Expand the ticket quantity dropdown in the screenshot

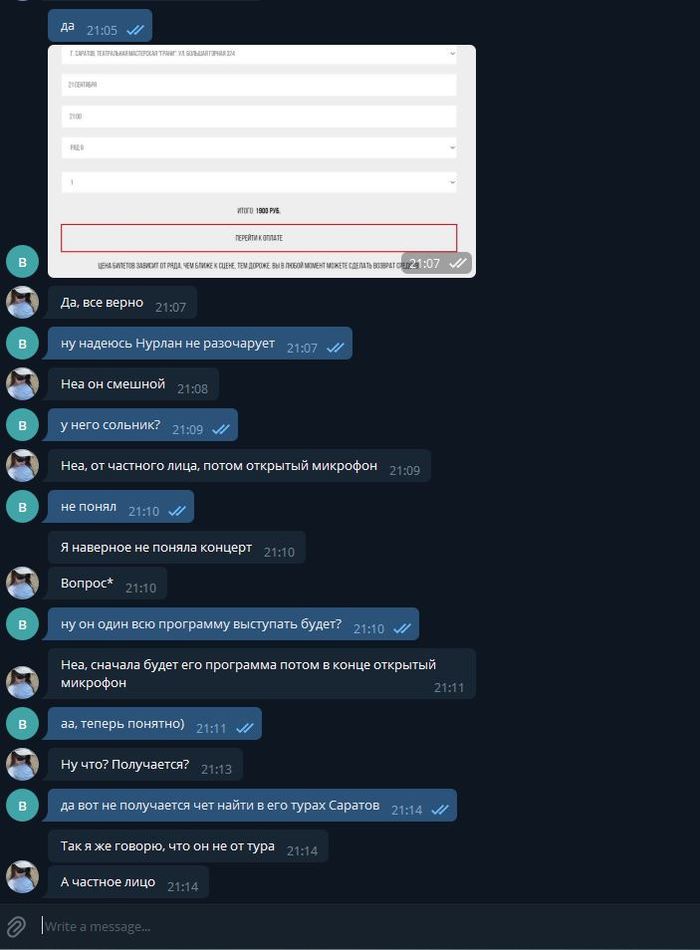coord(259,182)
